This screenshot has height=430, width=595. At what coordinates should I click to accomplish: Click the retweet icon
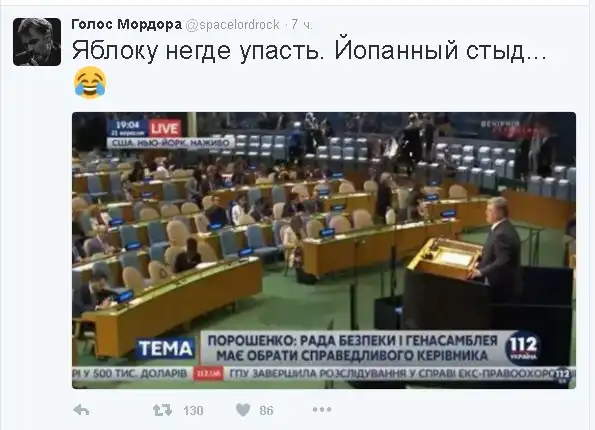tap(162, 410)
